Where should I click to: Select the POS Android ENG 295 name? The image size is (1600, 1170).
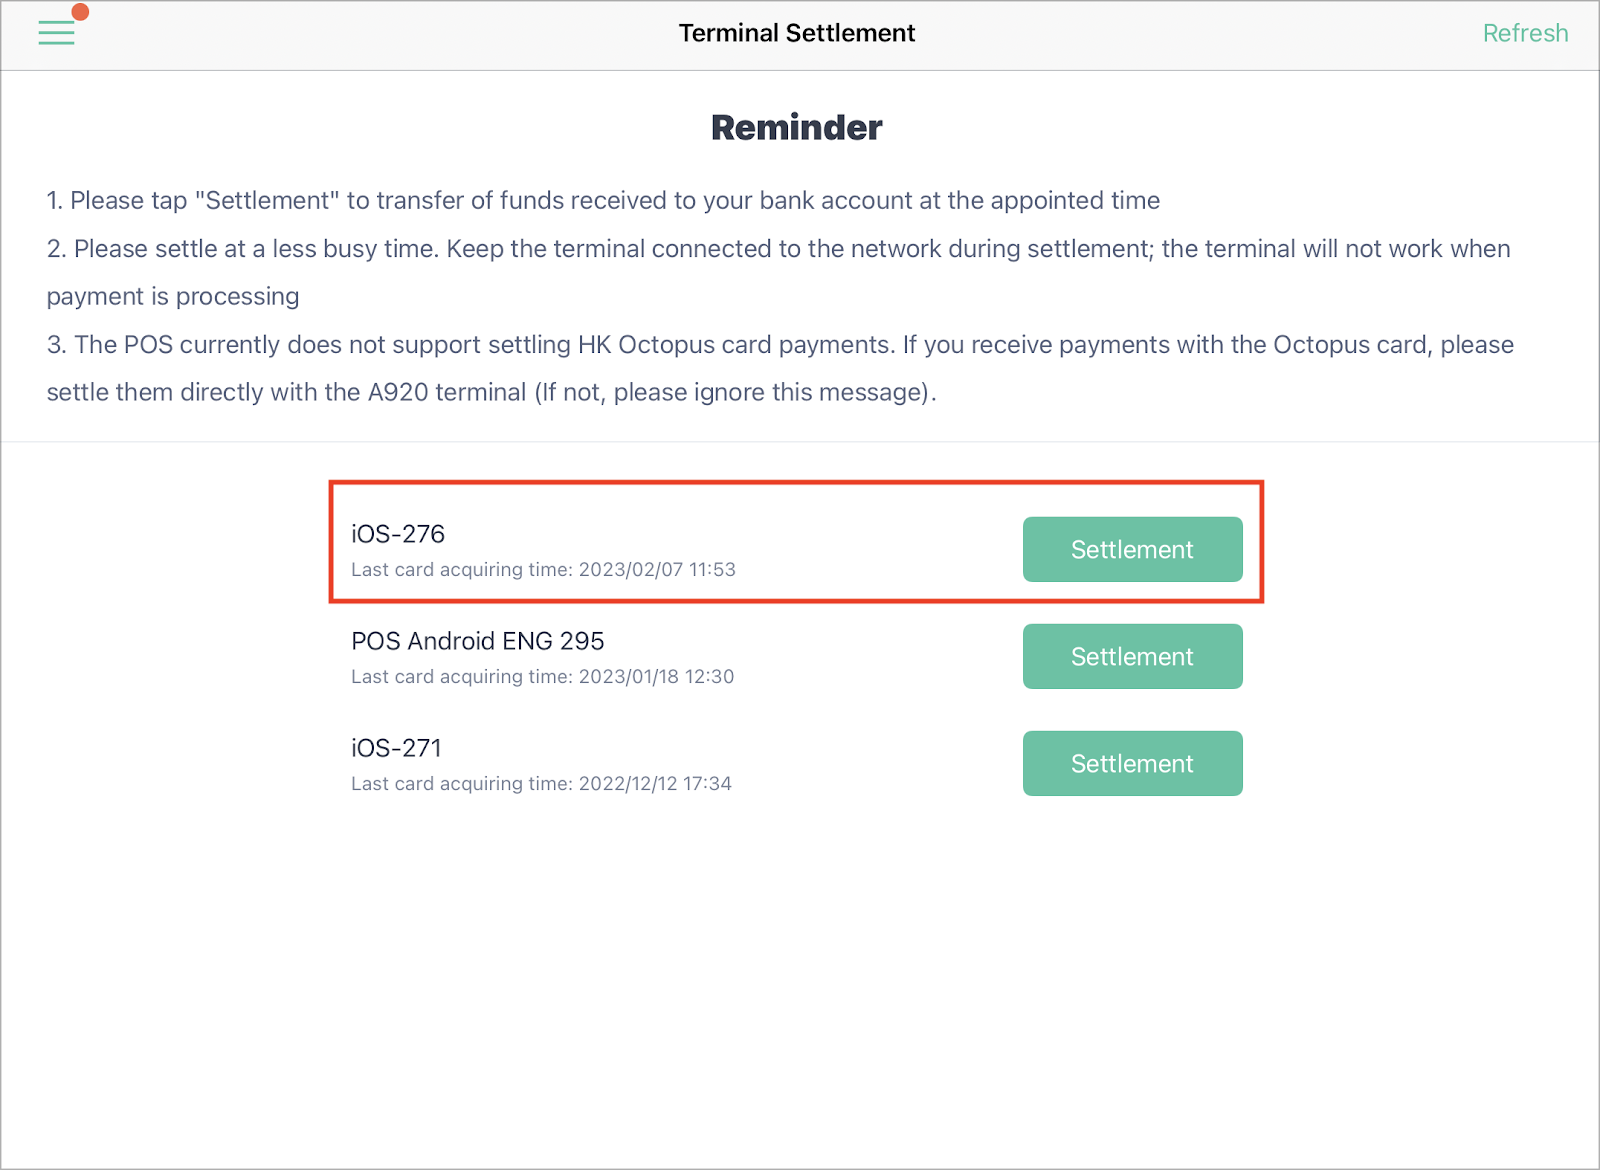tap(478, 641)
